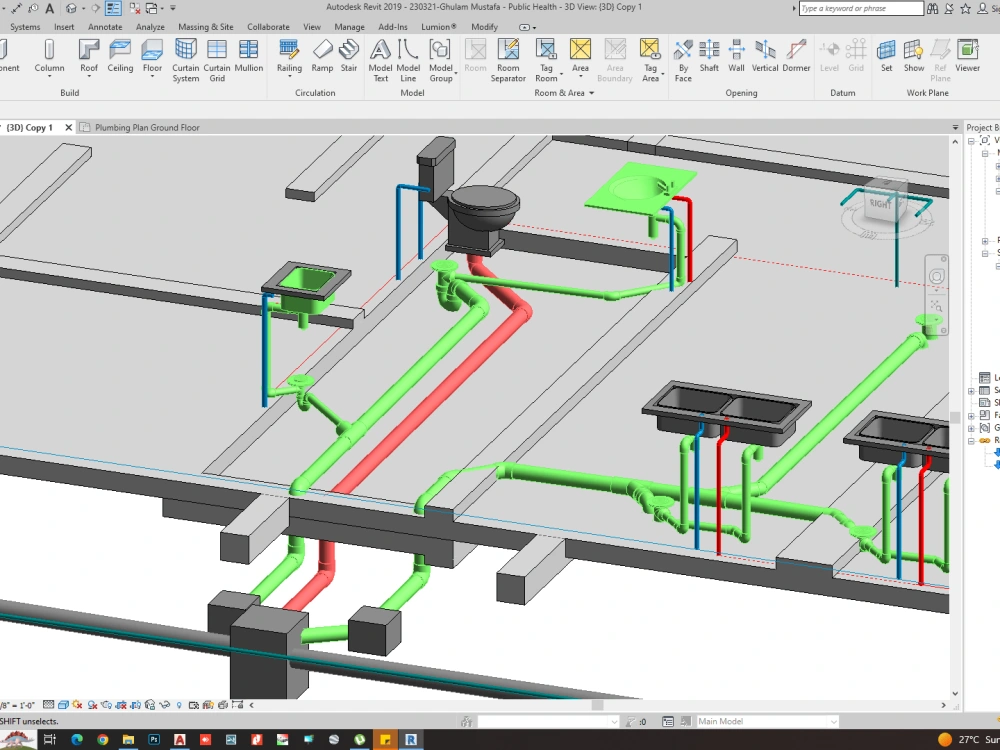Expand the Roof tool dropdown arrow
Screen dimensions: 1000x750
point(89,77)
